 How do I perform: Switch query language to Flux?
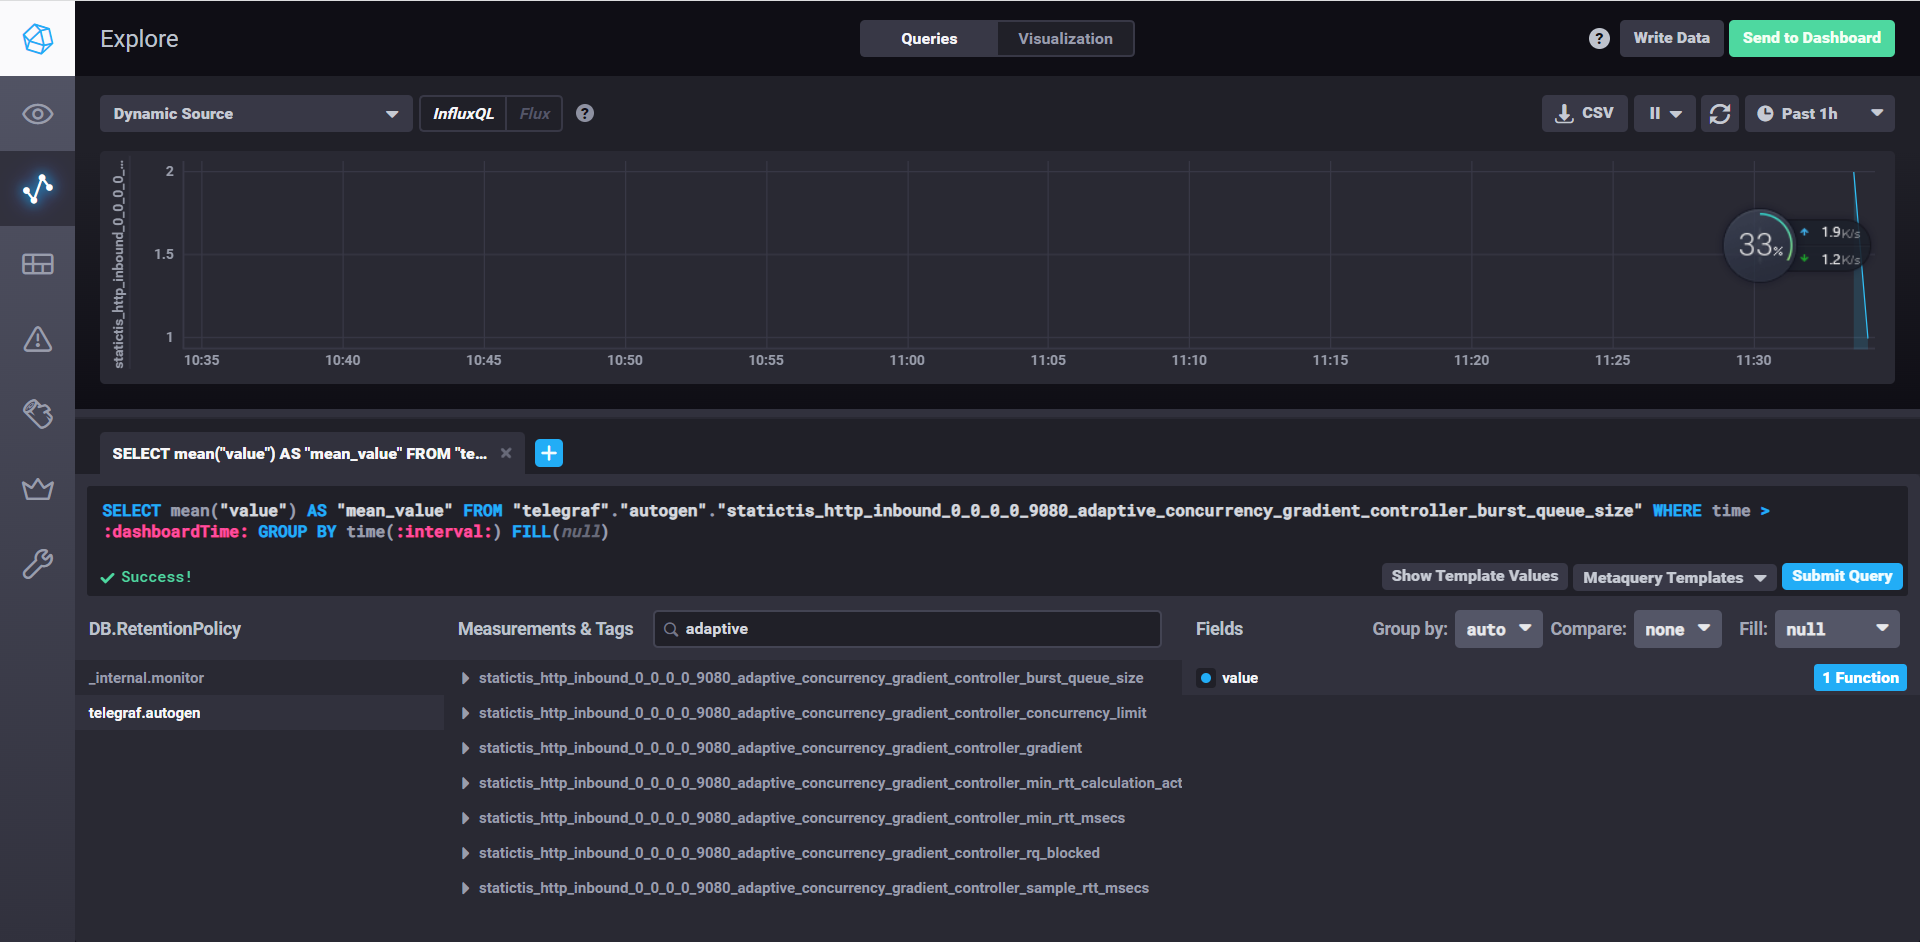[534, 114]
